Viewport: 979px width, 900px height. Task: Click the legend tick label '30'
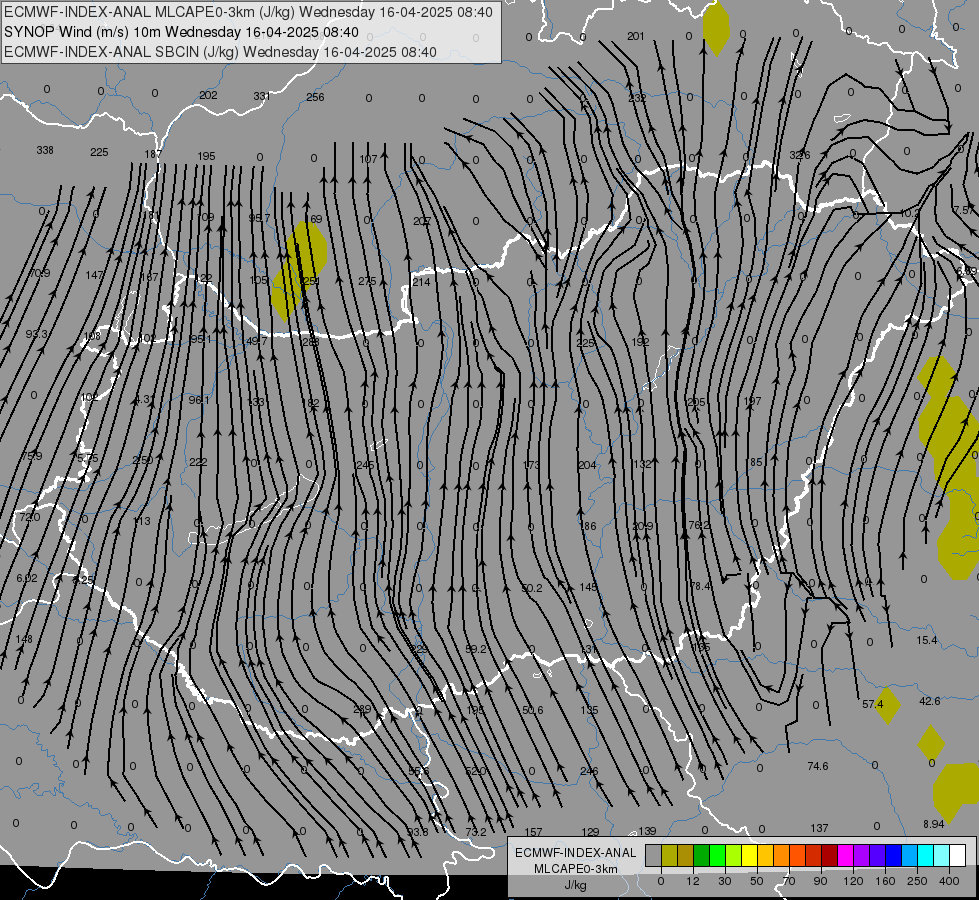(725, 881)
